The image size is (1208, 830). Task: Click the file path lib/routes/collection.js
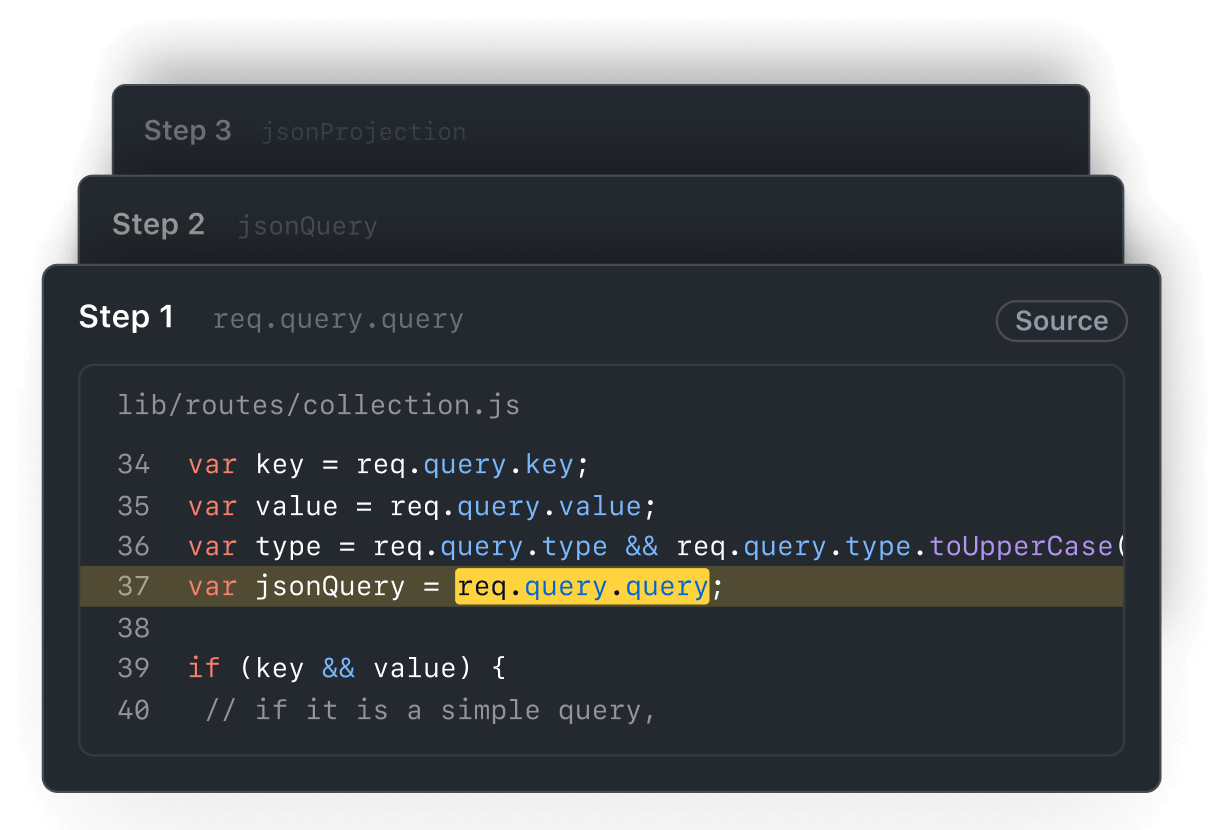(x=318, y=404)
